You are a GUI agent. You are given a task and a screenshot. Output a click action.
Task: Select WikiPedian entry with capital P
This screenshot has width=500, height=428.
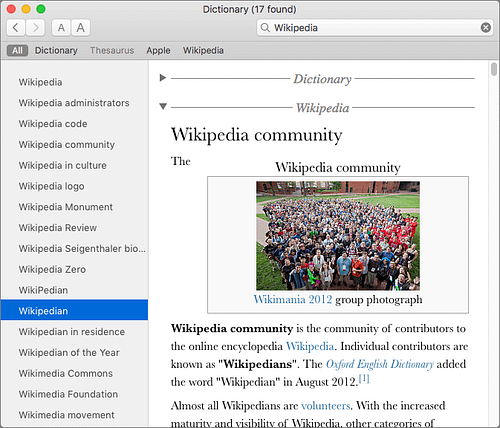click(75, 290)
